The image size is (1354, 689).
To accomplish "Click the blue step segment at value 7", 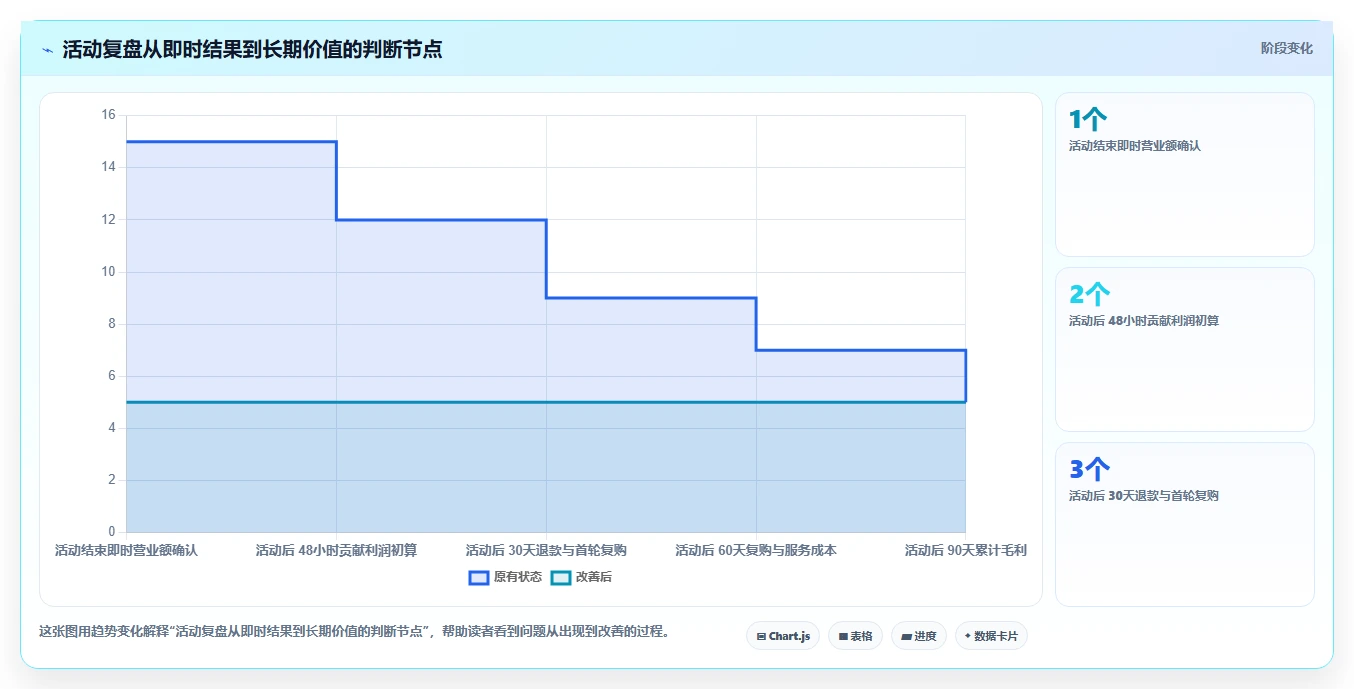I will click(861, 350).
